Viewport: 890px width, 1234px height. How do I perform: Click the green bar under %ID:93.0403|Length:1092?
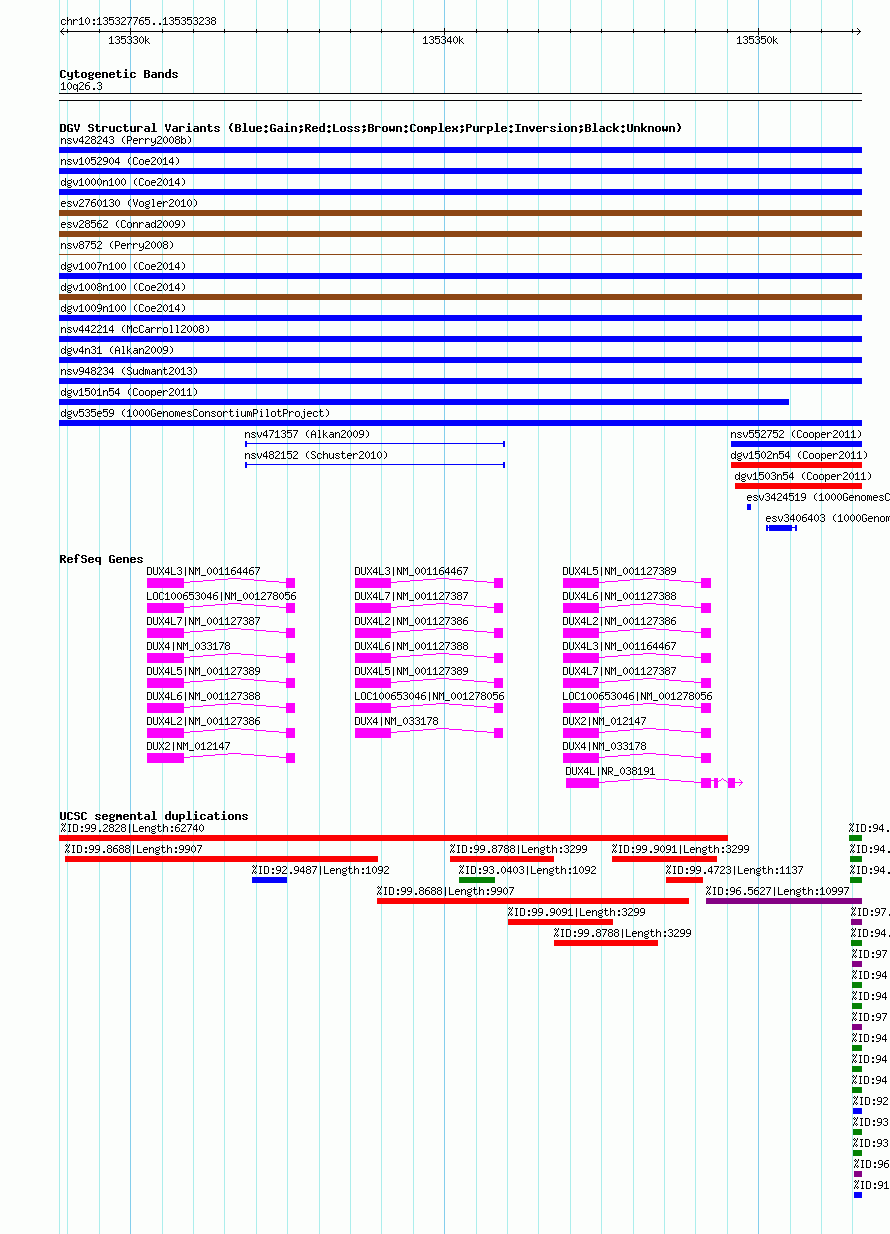(x=477, y=880)
